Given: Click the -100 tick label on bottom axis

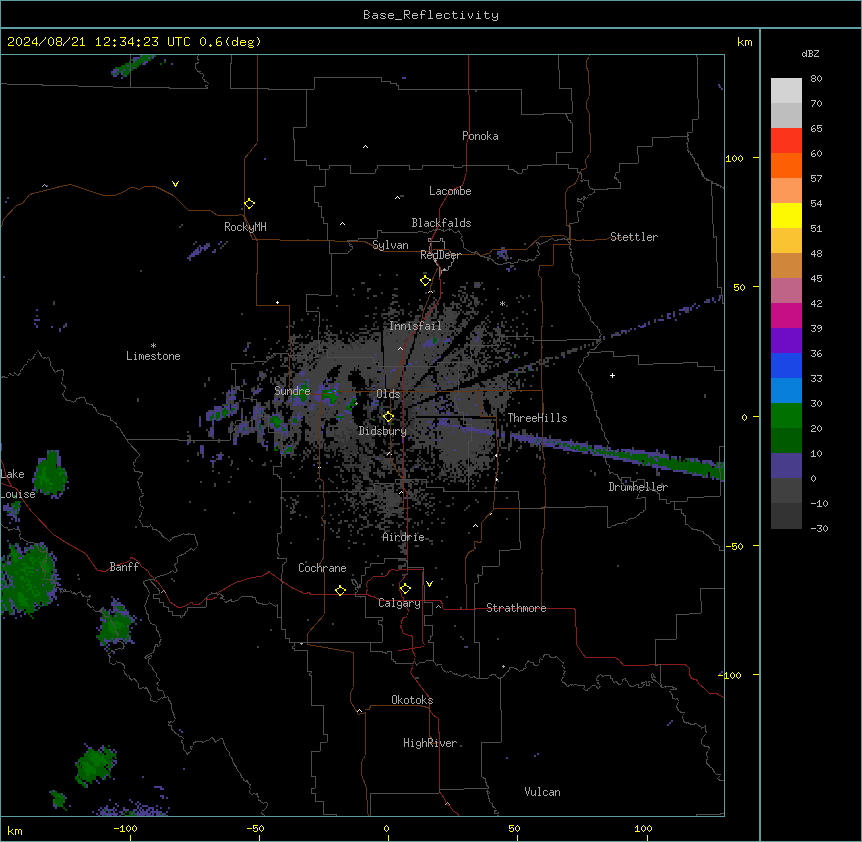Looking at the screenshot, I should tap(125, 828).
